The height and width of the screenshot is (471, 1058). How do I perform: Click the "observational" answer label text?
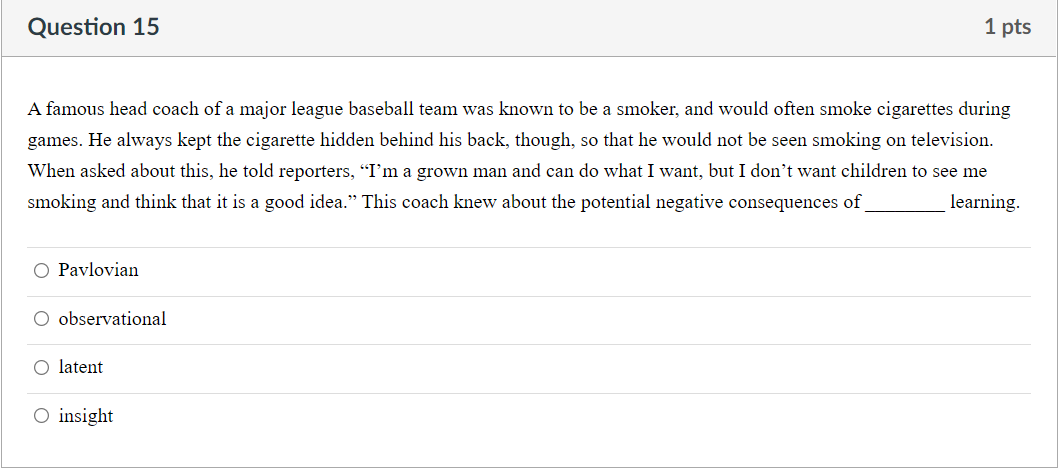click(x=112, y=318)
